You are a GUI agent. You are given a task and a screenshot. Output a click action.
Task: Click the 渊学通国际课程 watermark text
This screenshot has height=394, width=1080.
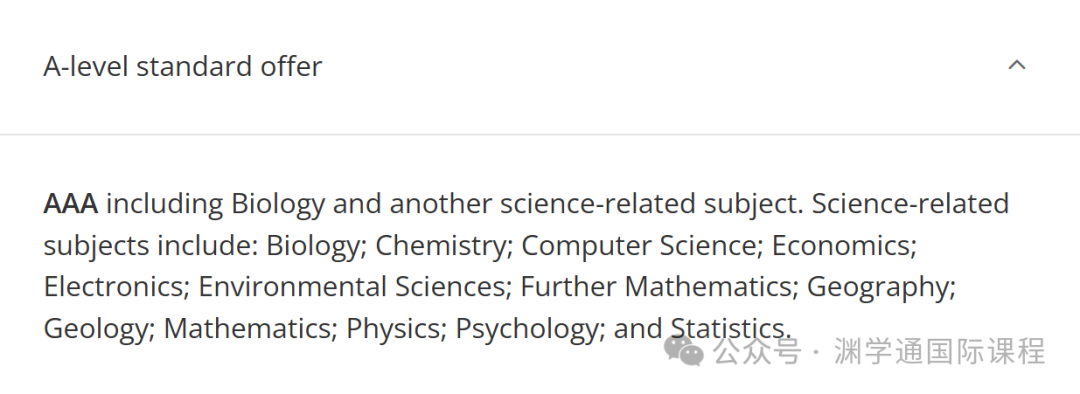pyautogui.click(x=939, y=351)
